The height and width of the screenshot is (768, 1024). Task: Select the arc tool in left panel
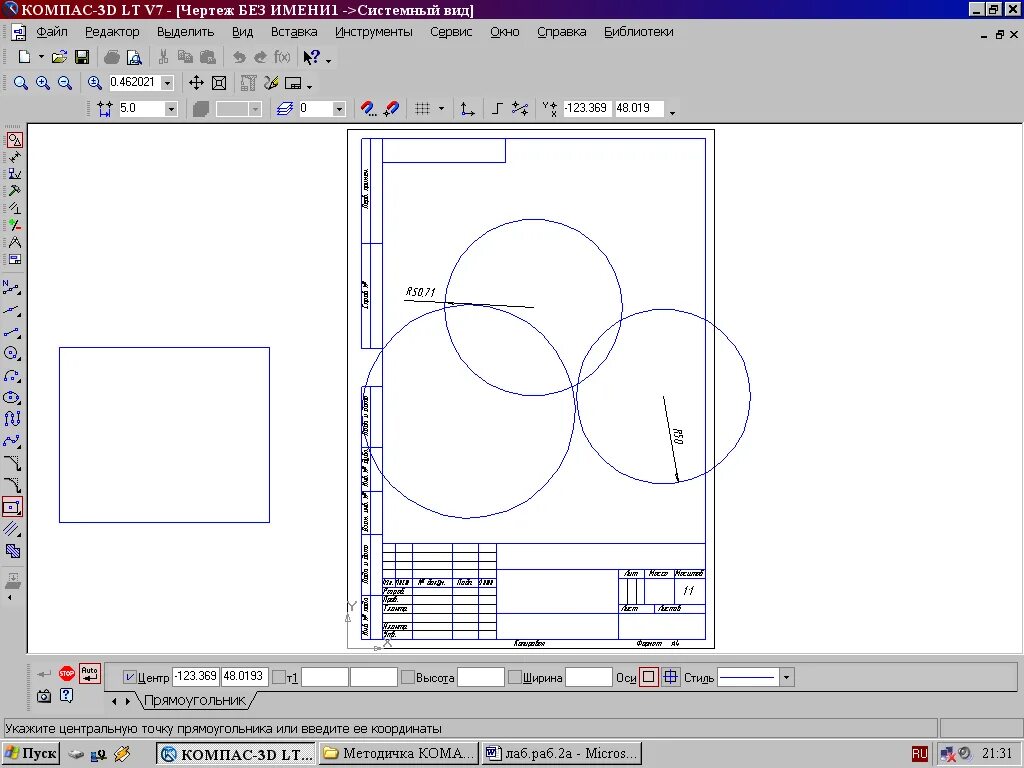click(12, 376)
